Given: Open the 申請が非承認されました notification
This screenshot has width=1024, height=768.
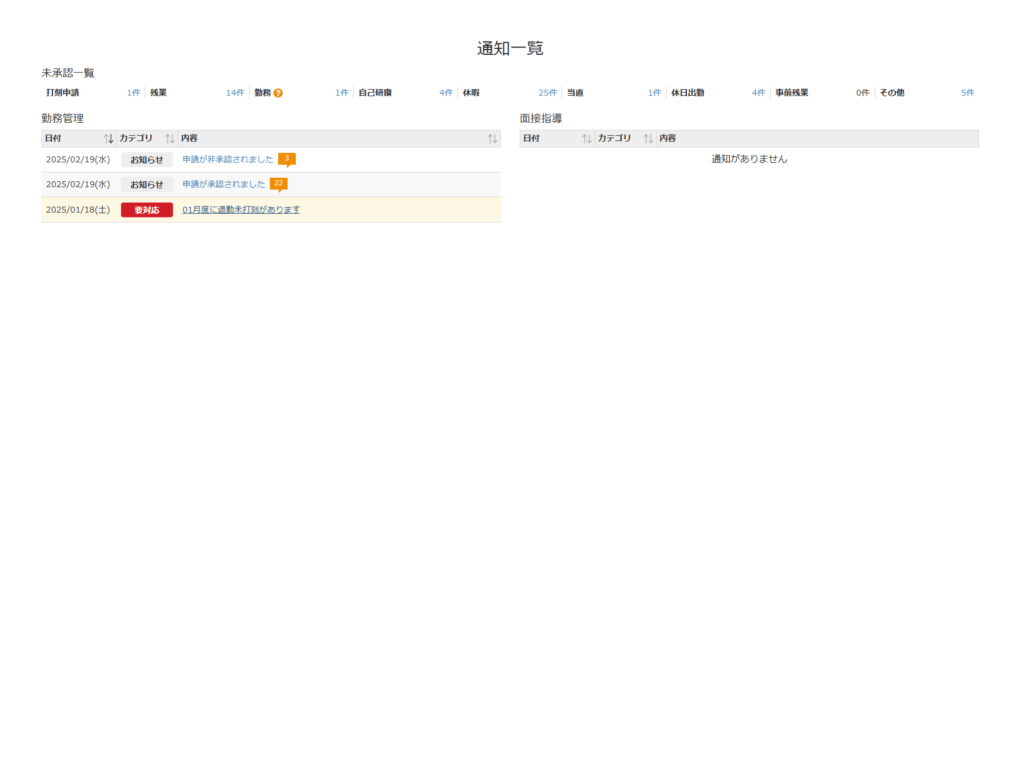Looking at the screenshot, I should click(227, 159).
